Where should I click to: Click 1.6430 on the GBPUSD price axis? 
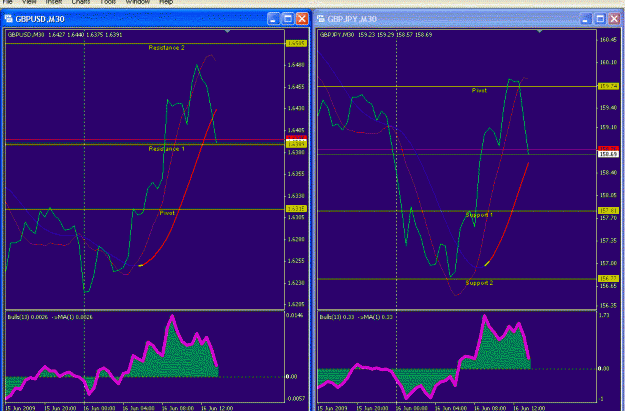[x=296, y=108]
